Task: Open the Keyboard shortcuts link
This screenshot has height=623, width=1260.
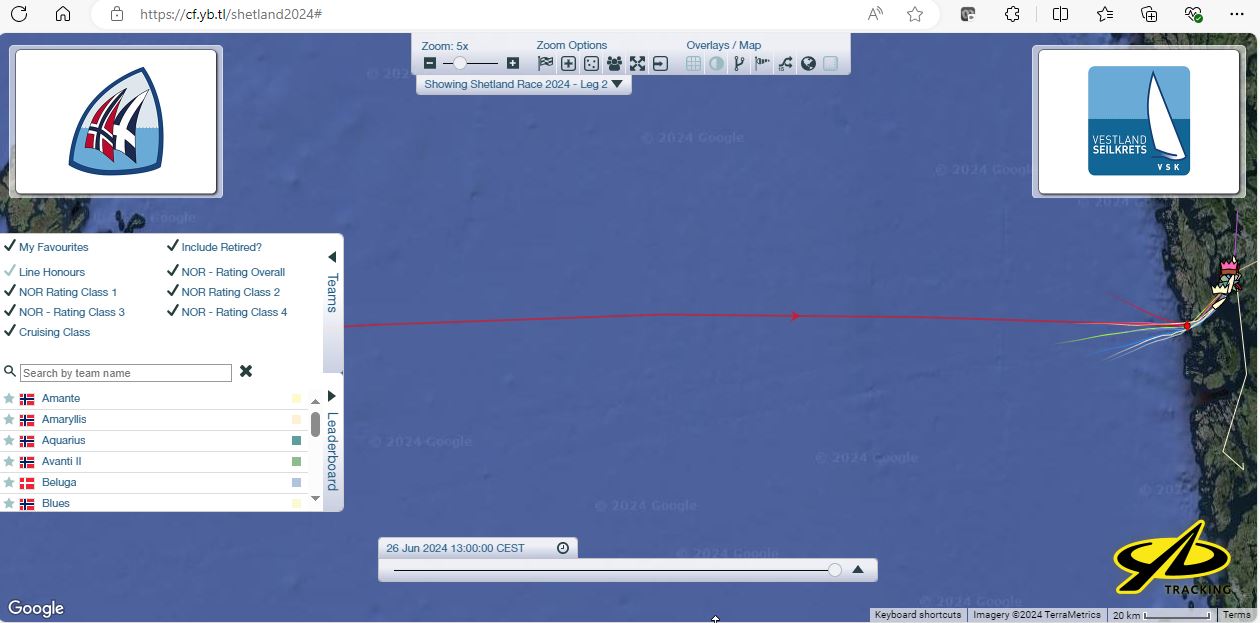Action: (x=918, y=615)
